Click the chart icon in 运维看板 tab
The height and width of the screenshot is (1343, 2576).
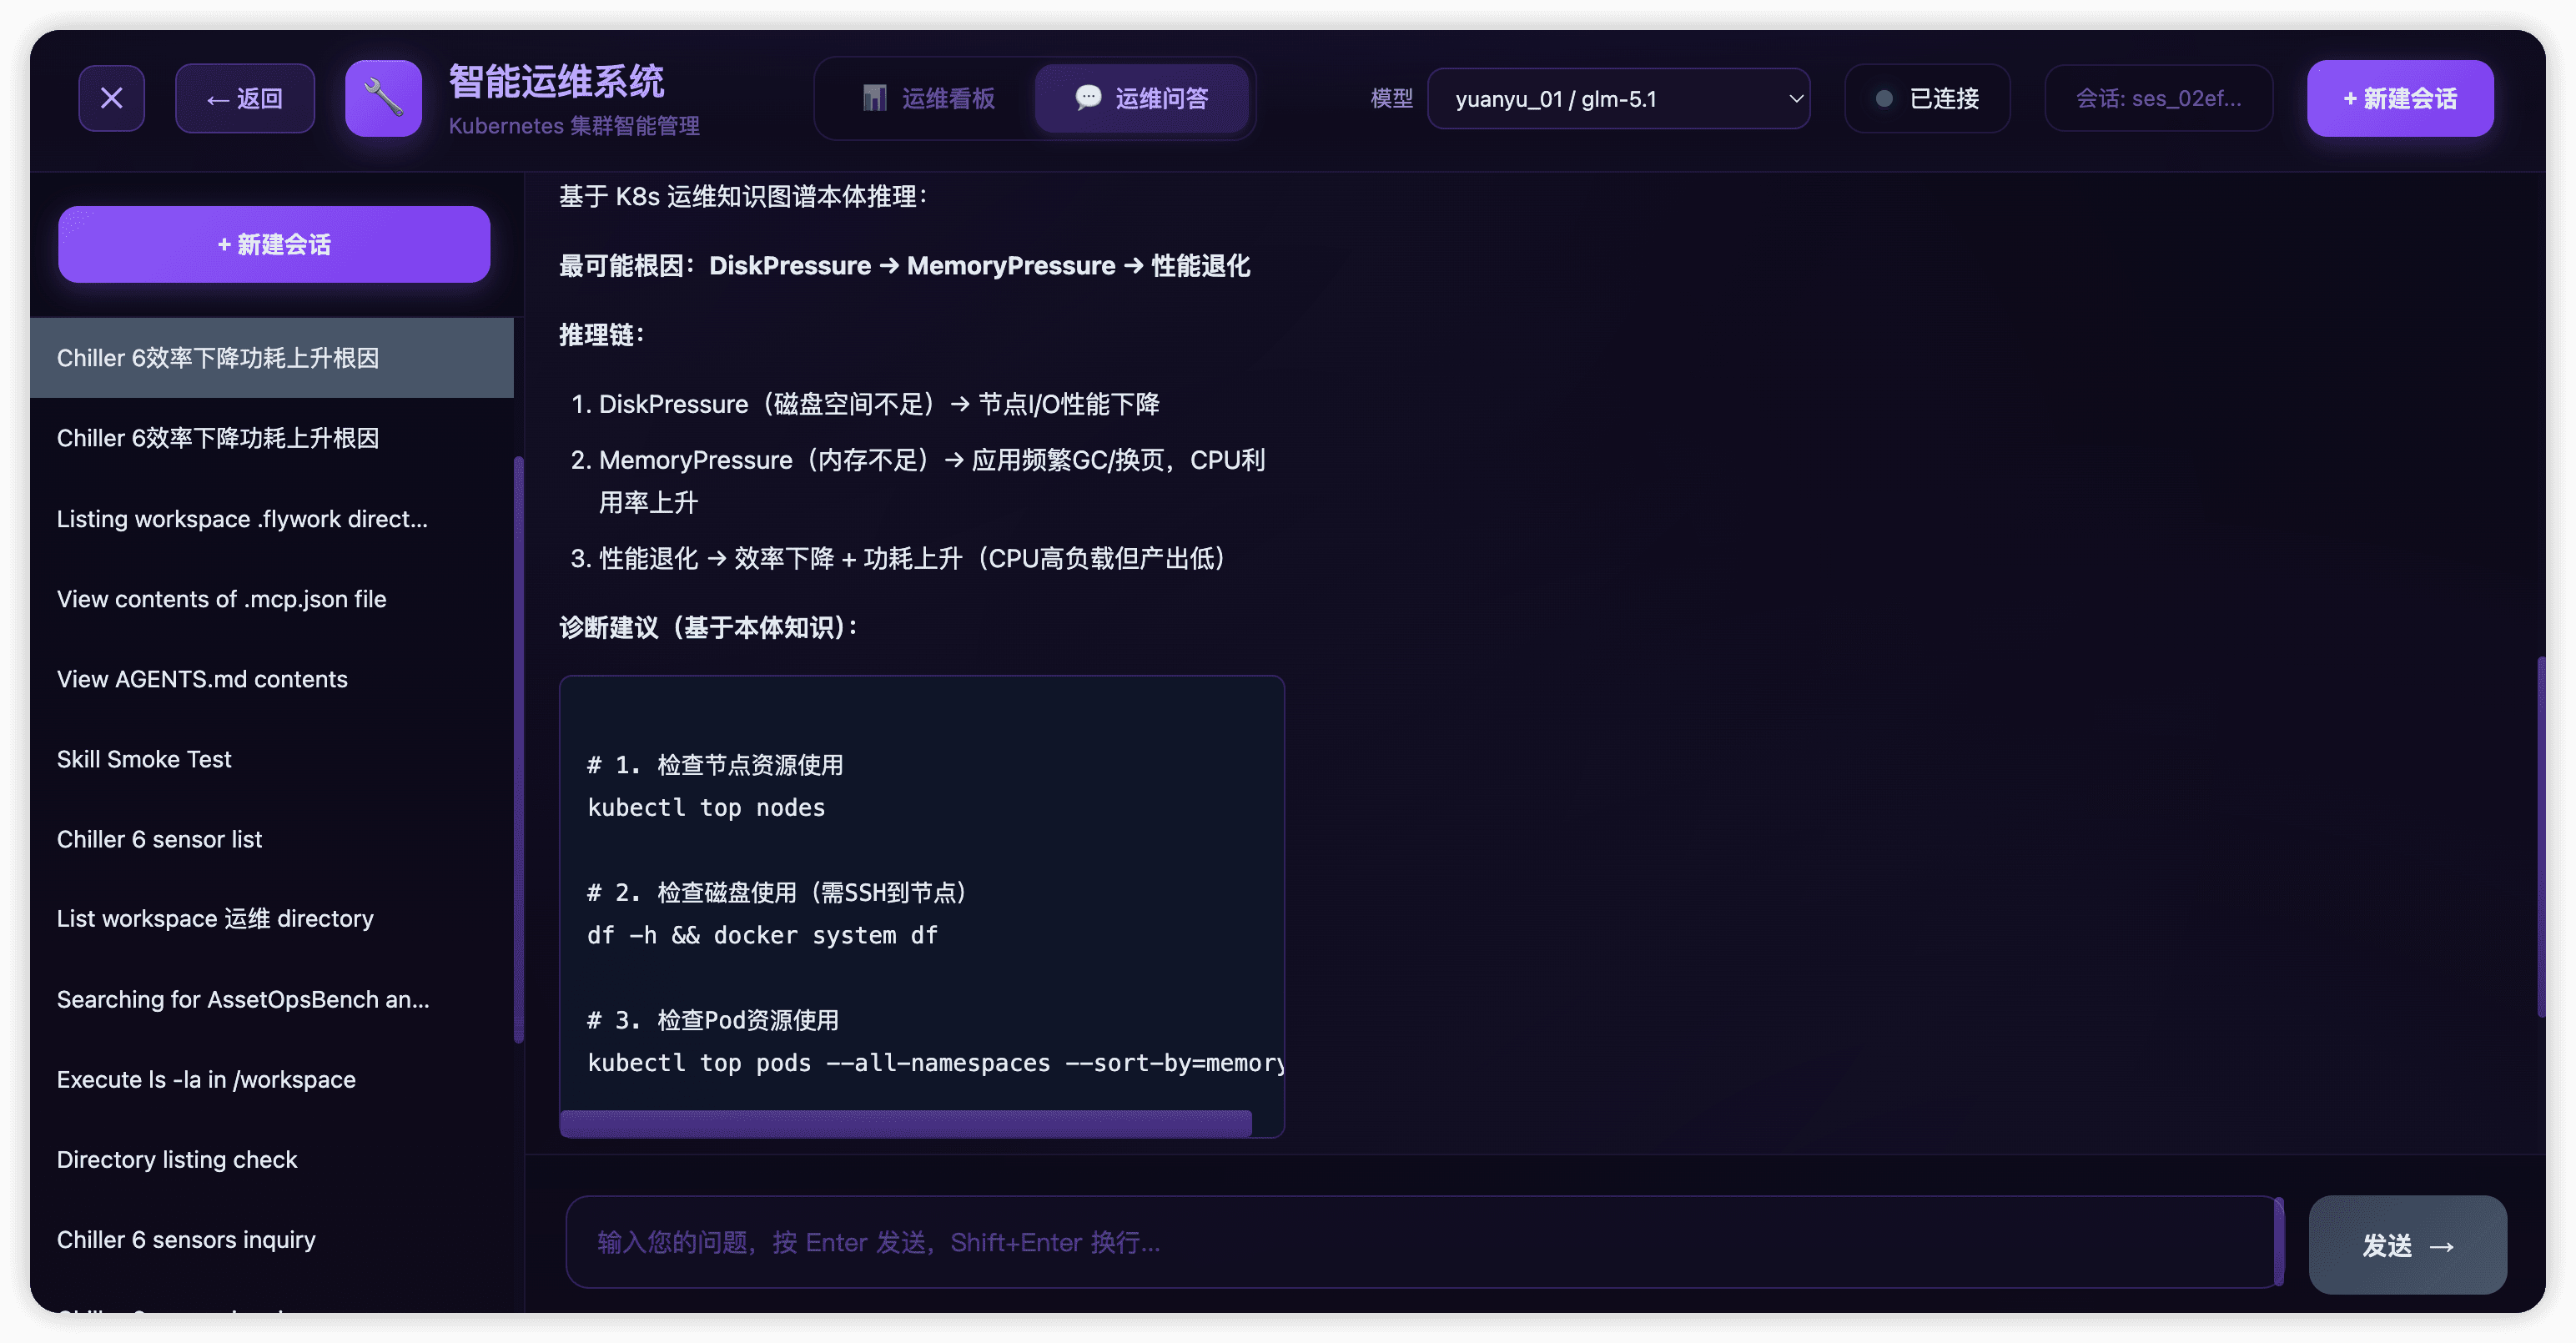[x=875, y=98]
